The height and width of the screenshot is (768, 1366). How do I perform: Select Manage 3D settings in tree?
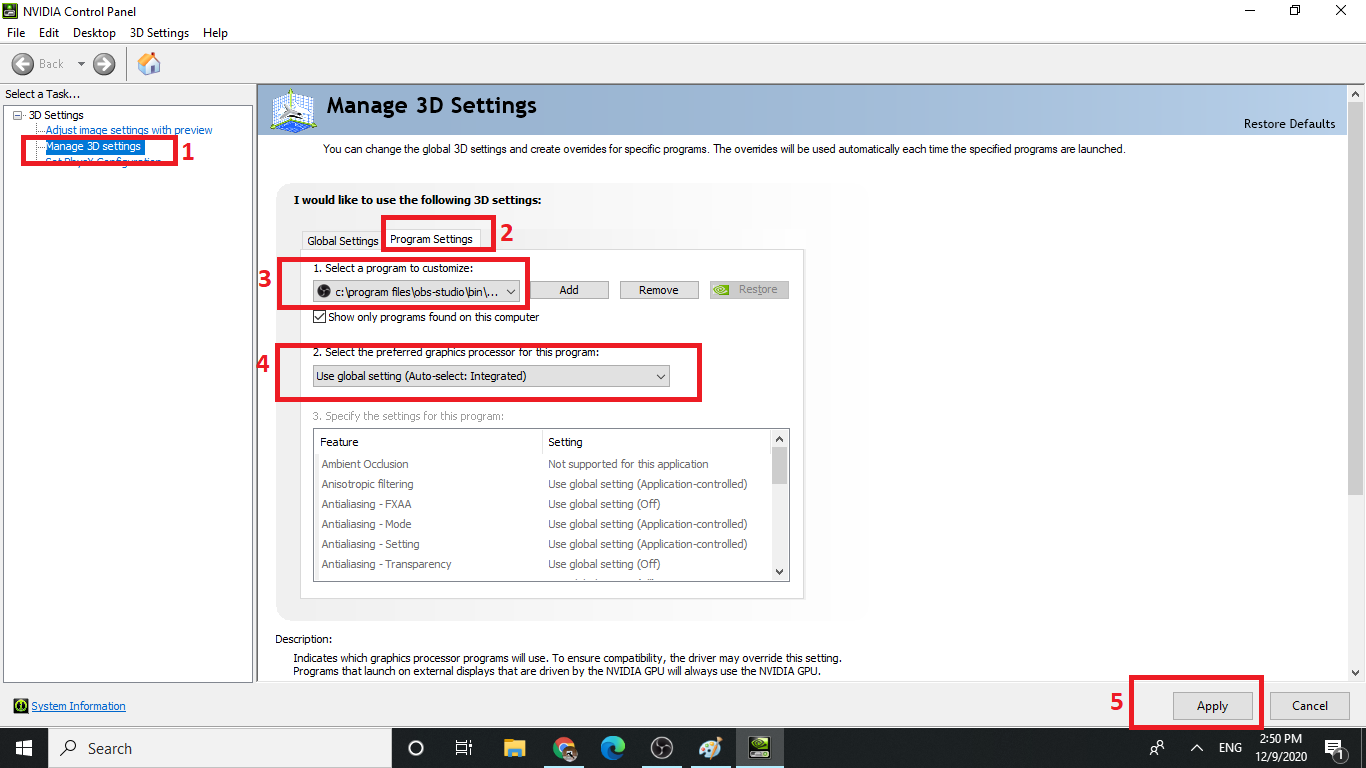(x=94, y=146)
